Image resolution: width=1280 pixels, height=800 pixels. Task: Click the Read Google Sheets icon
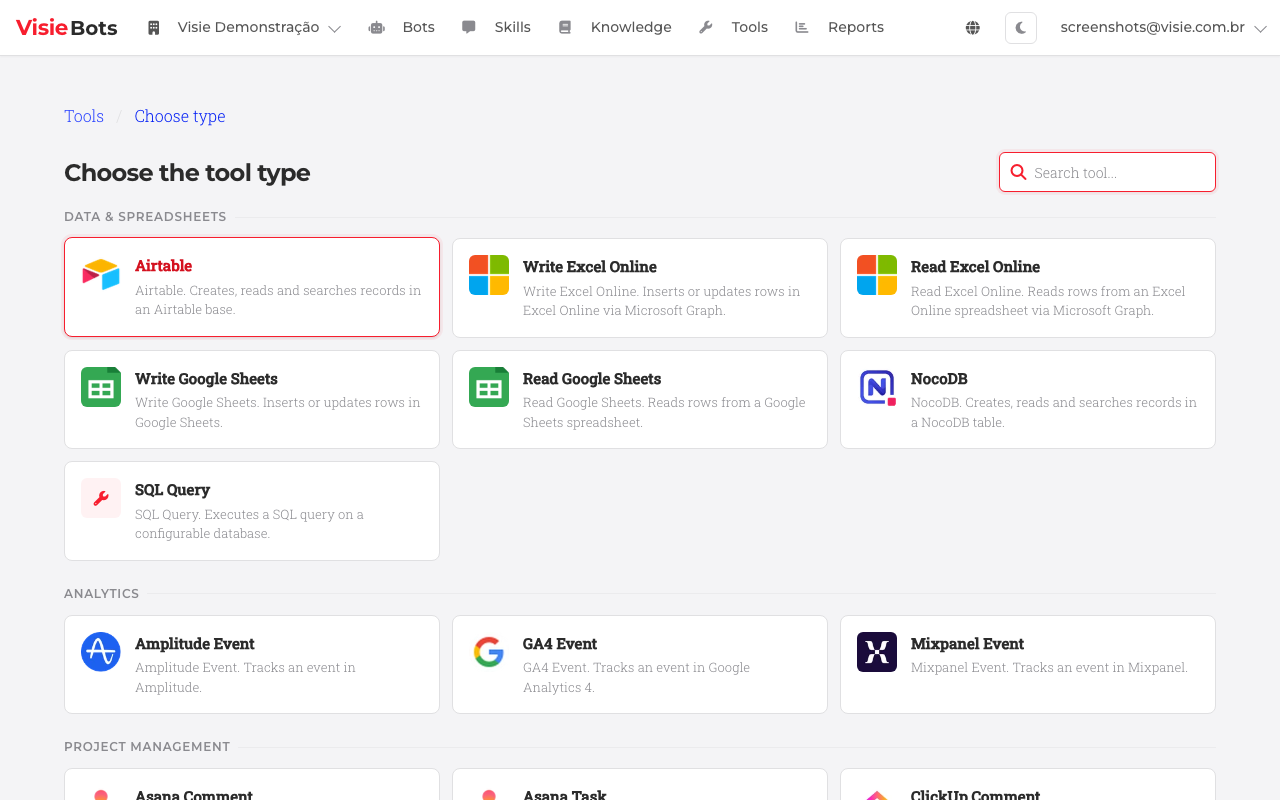click(x=489, y=387)
